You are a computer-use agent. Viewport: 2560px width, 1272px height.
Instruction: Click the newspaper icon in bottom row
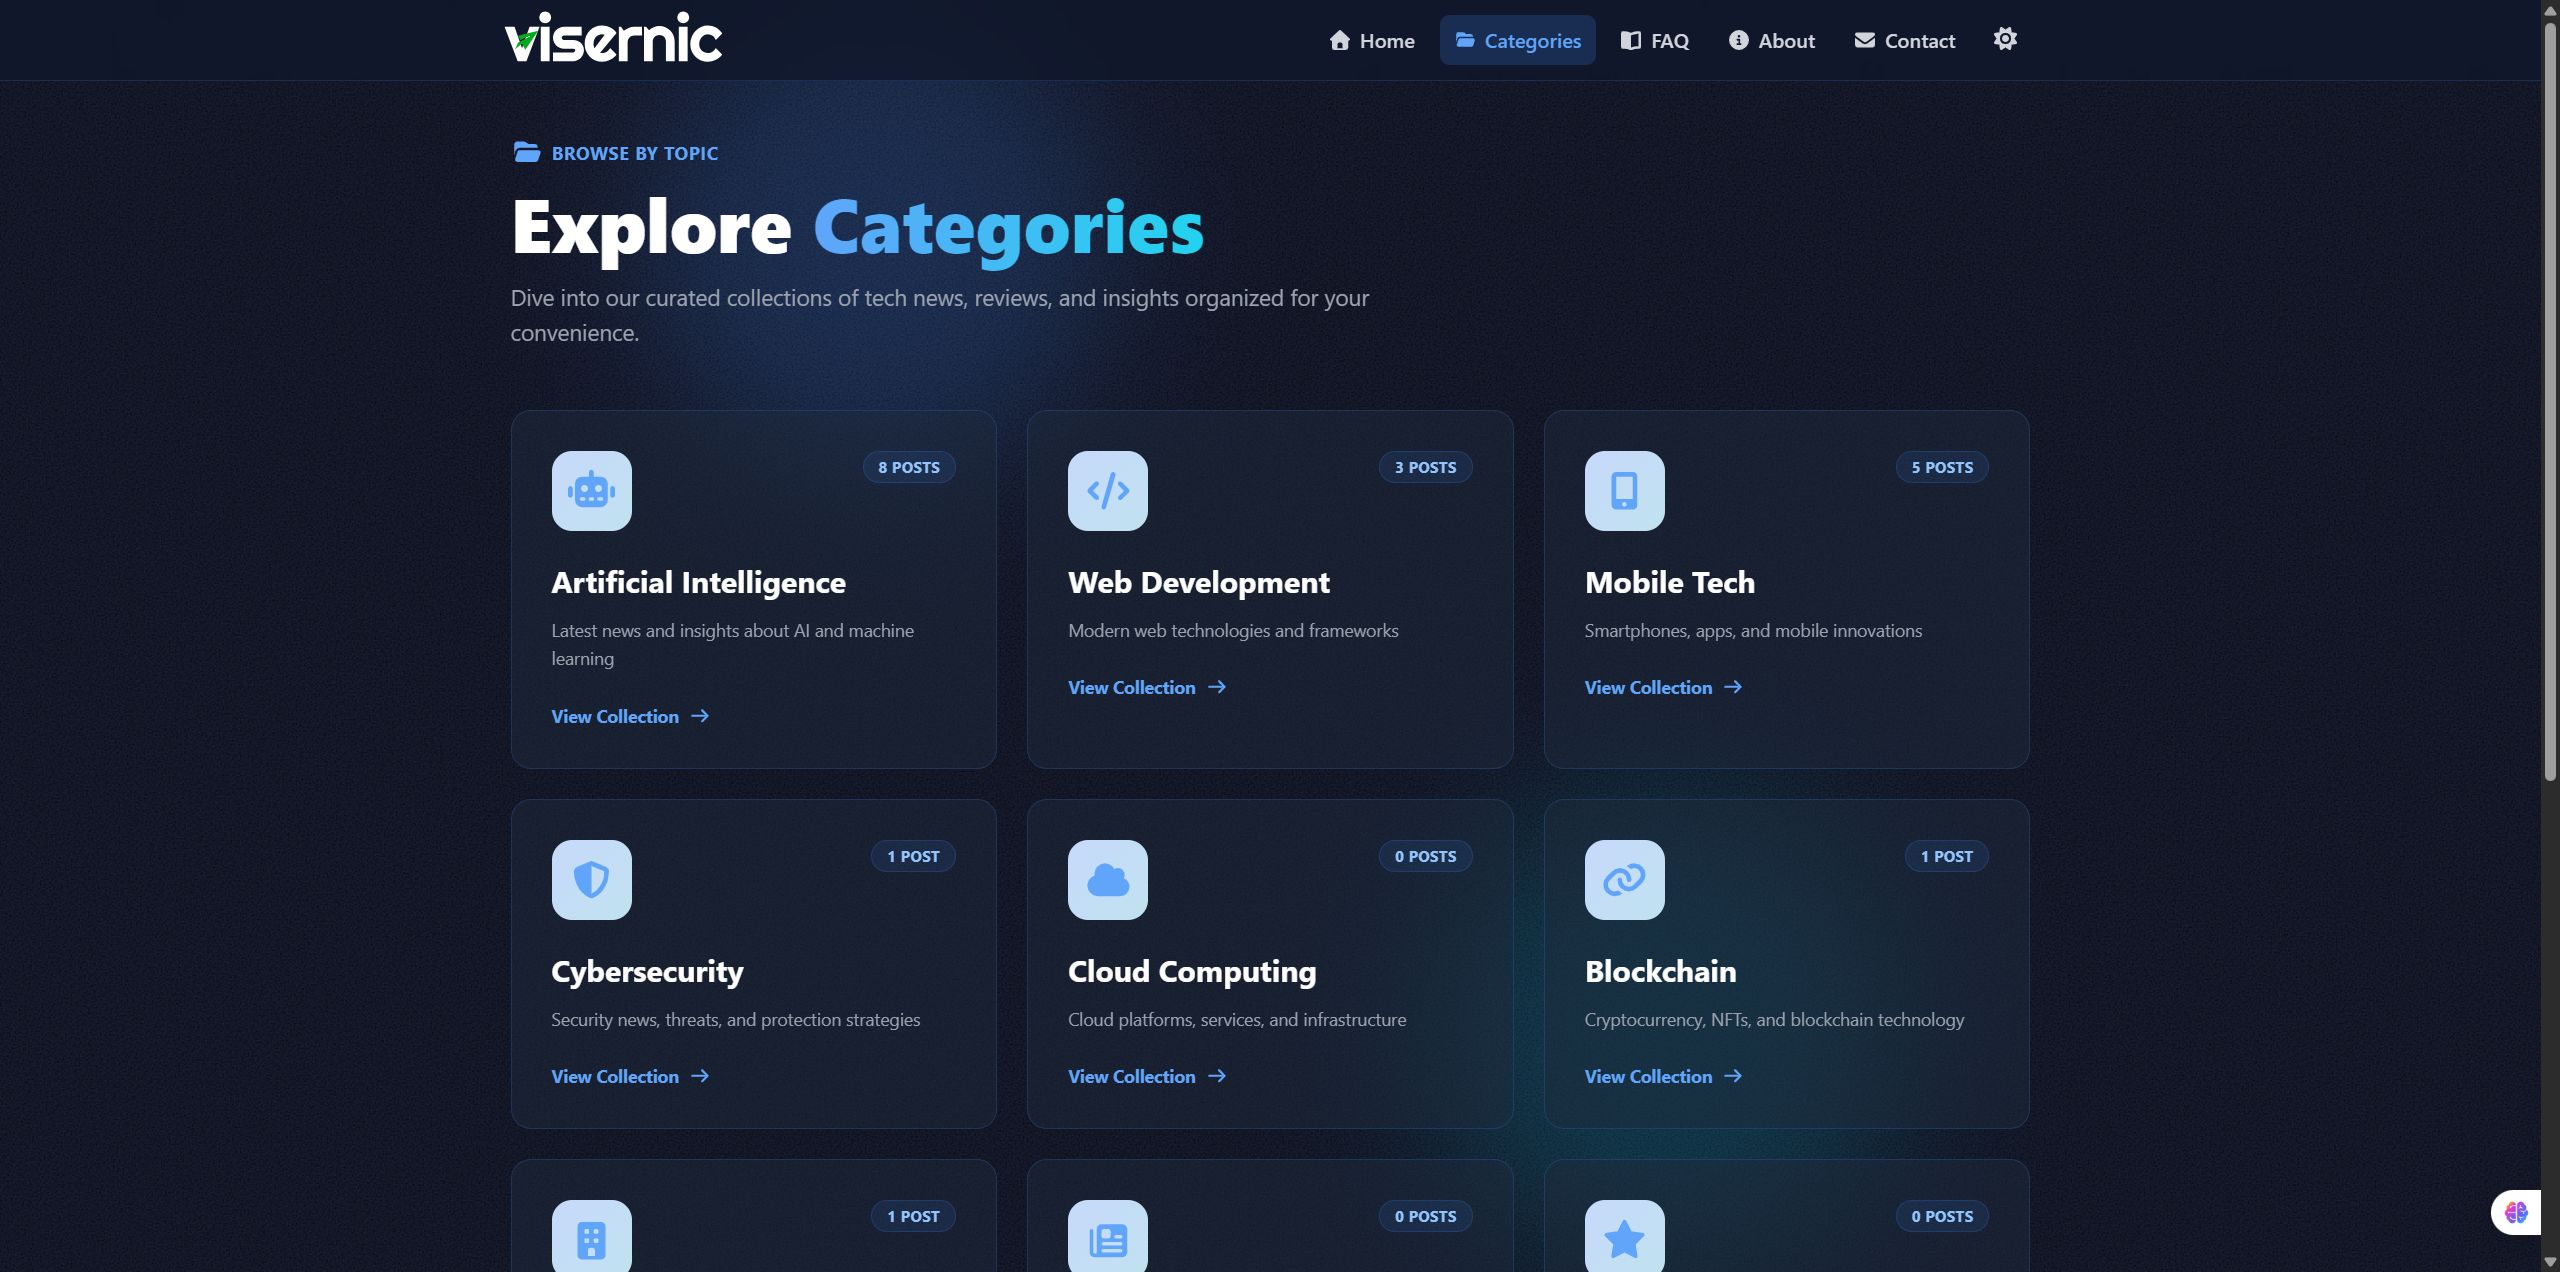point(1107,1239)
